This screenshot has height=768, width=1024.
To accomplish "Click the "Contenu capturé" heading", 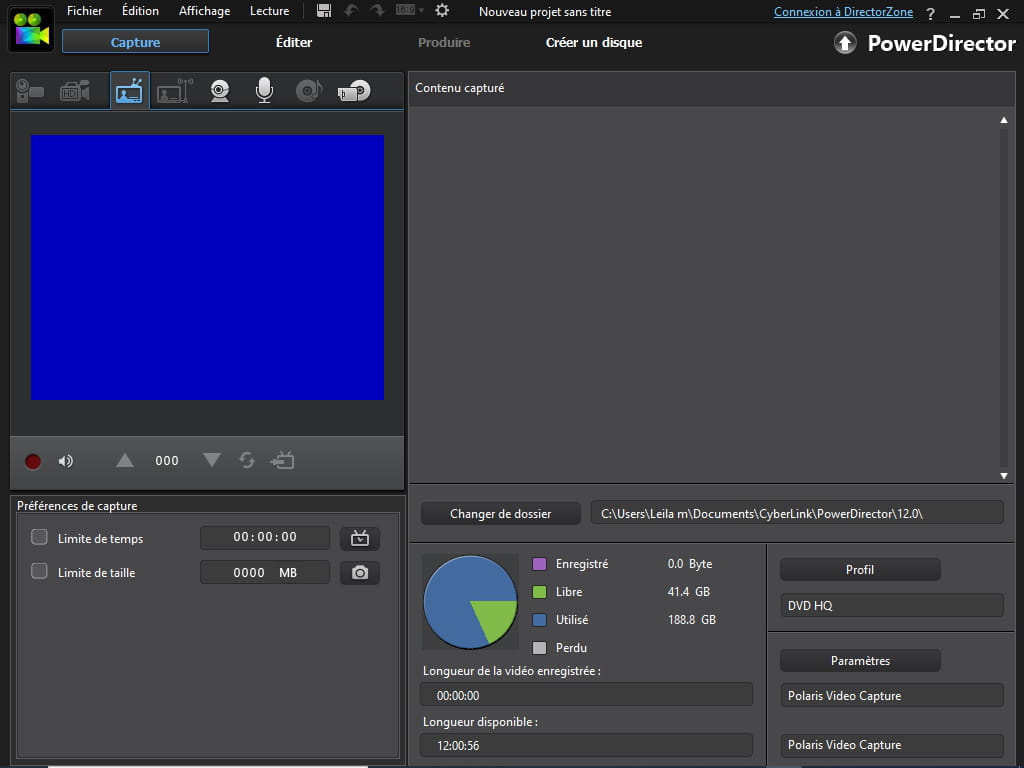I will point(460,88).
